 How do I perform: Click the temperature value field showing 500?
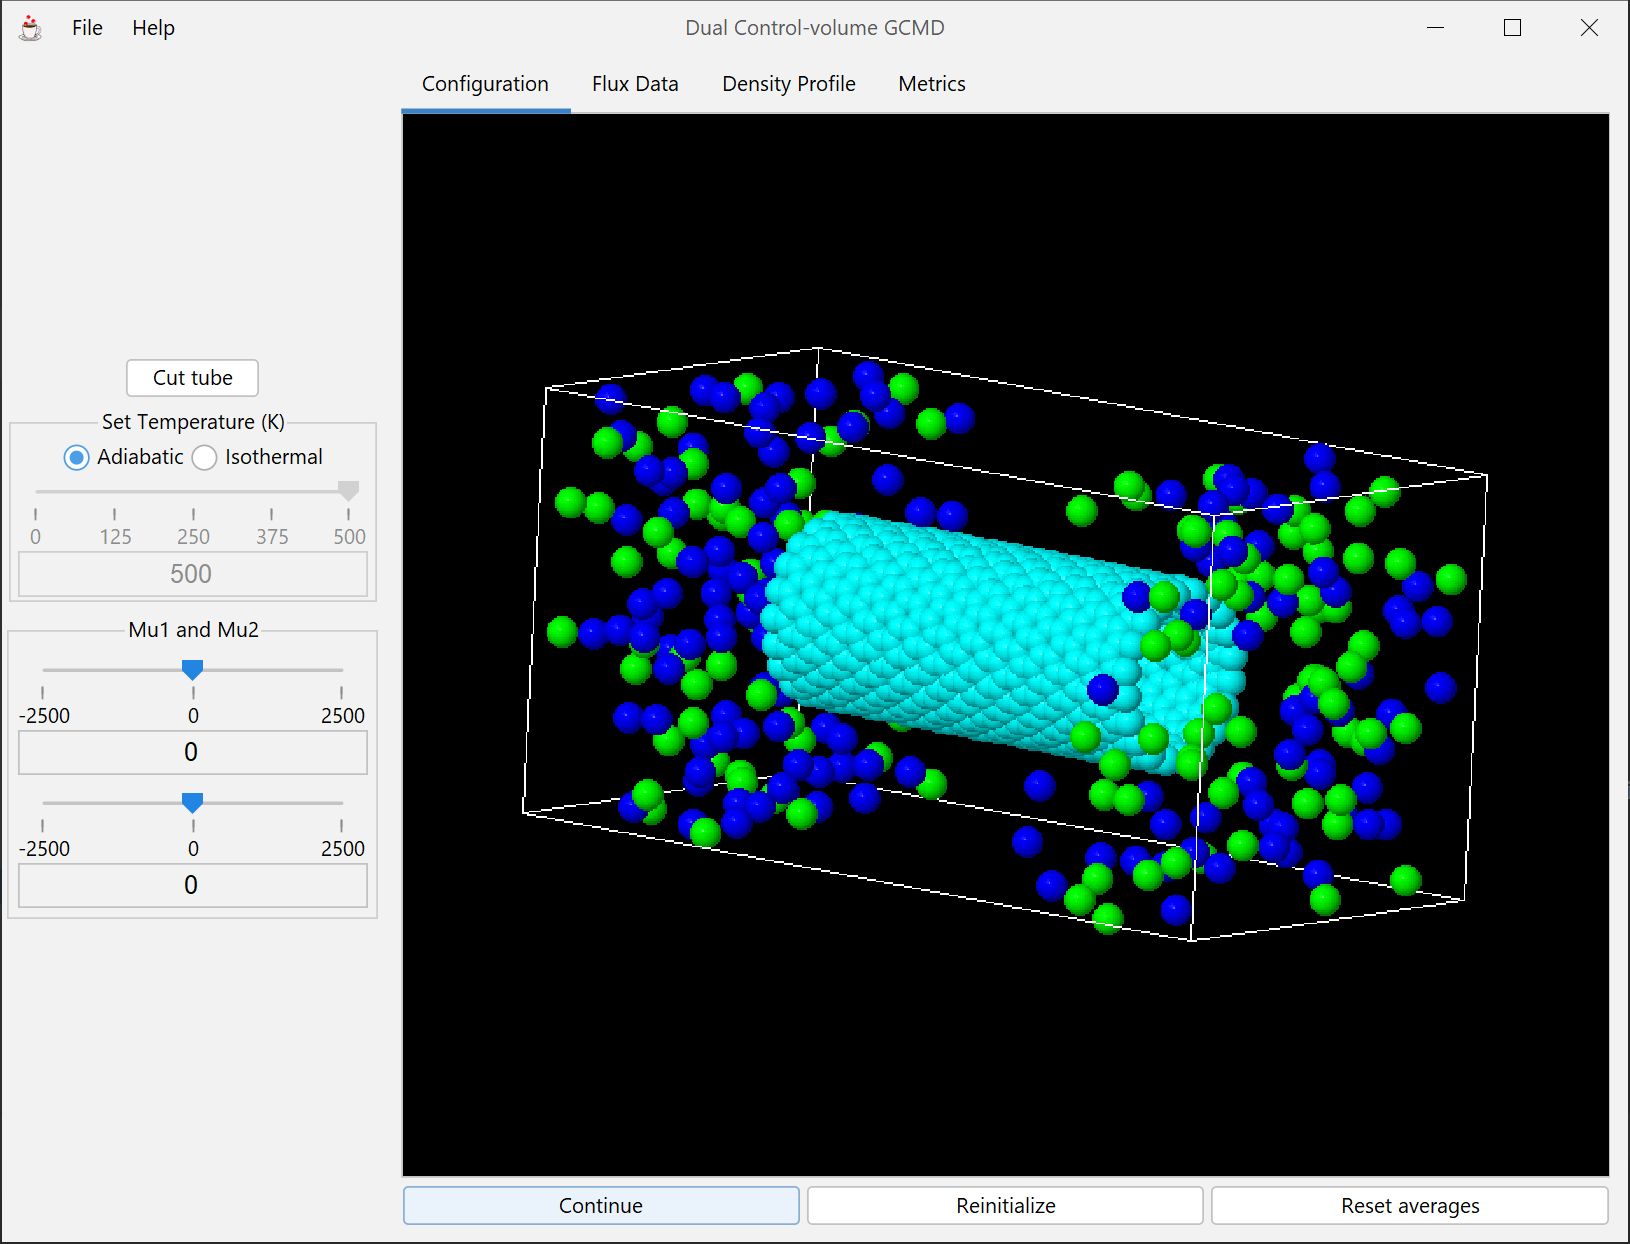[193, 574]
